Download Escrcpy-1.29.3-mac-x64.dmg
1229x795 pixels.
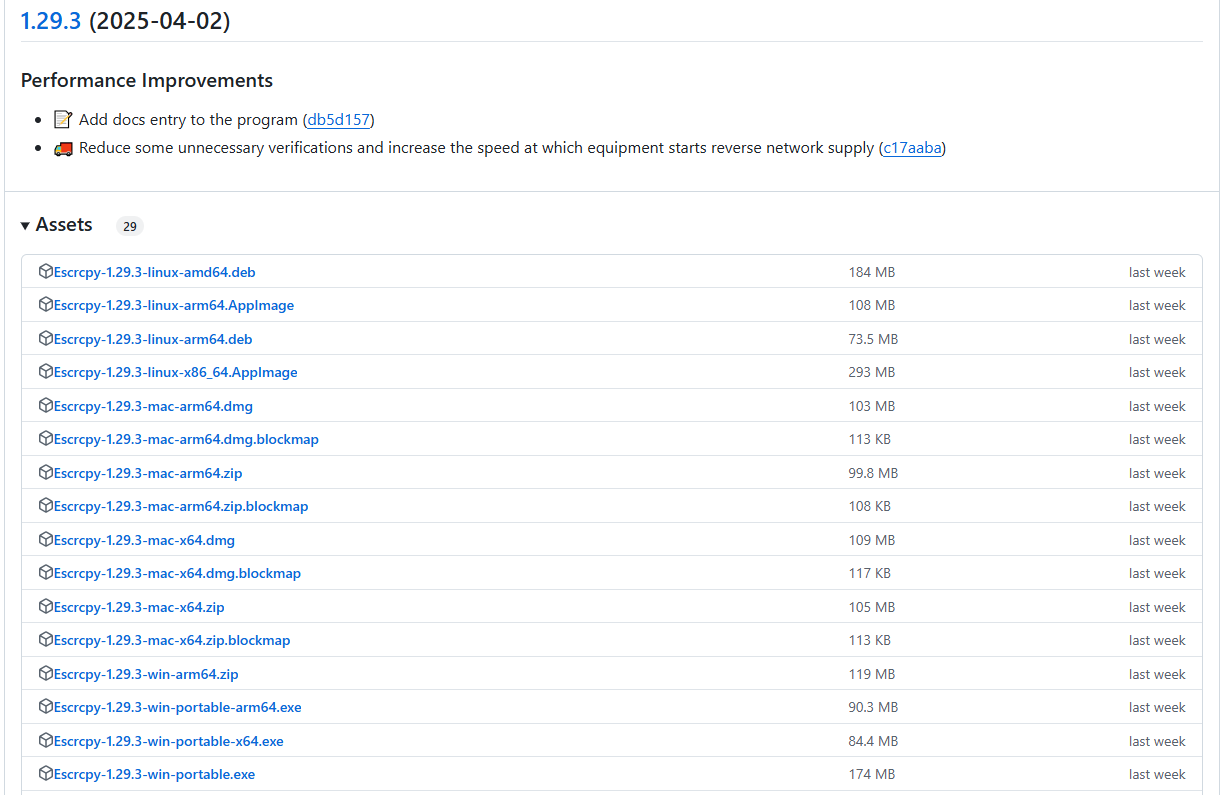tap(144, 540)
